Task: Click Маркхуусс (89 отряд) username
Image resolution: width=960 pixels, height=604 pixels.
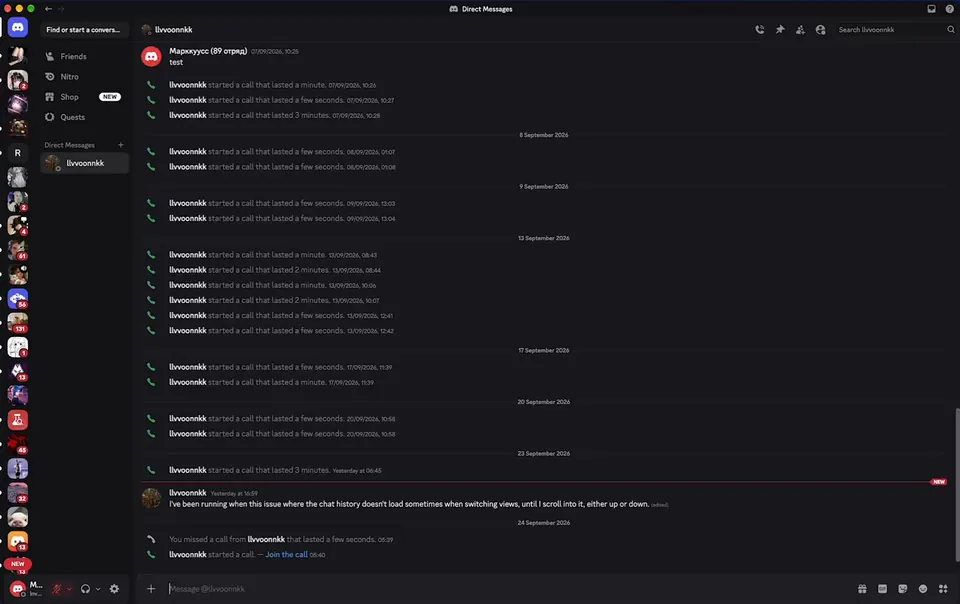Action: click(x=208, y=51)
